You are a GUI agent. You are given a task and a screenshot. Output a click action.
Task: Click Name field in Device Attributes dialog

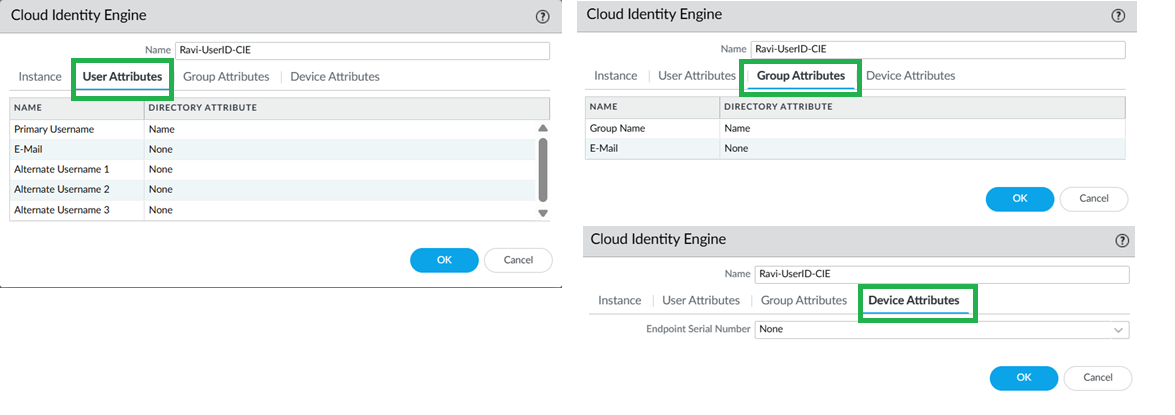(942, 274)
